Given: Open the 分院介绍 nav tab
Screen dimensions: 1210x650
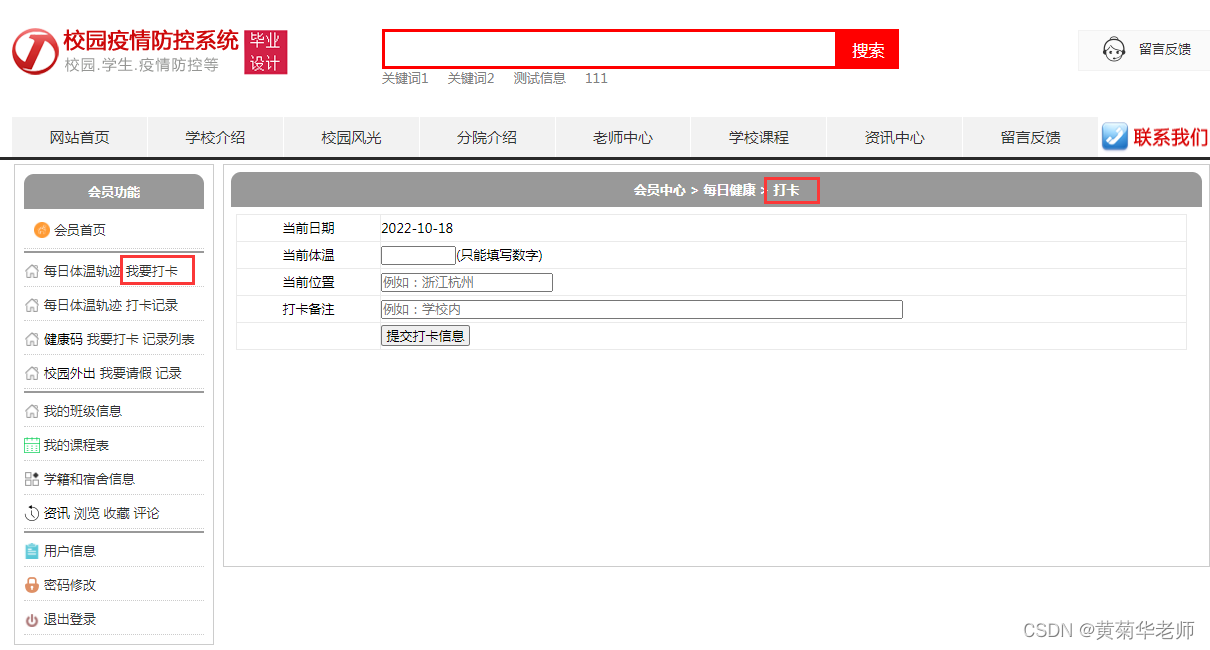Looking at the screenshot, I should (x=488, y=137).
